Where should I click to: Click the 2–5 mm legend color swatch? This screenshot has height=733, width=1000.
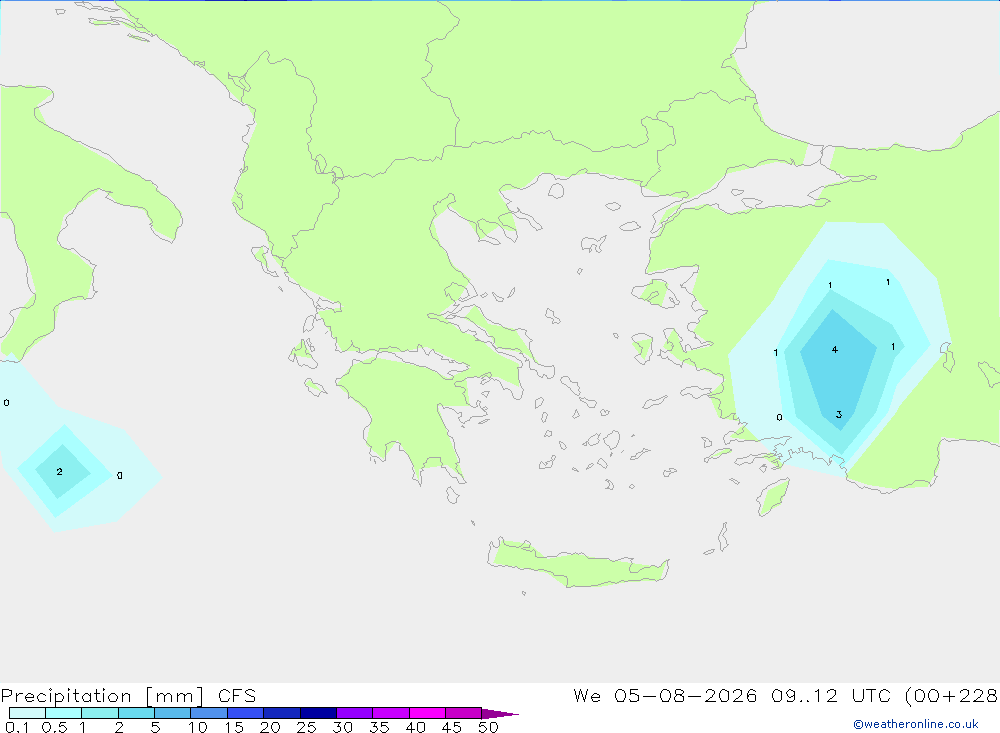(136, 713)
